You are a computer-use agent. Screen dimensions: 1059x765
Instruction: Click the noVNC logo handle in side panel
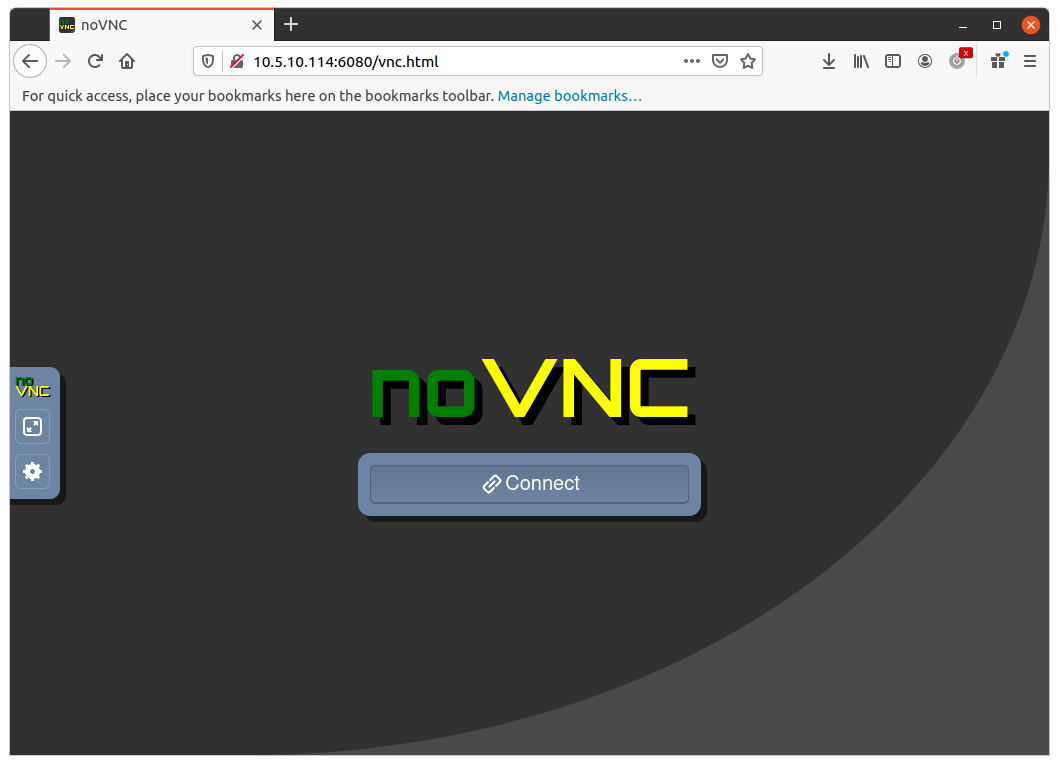32,387
